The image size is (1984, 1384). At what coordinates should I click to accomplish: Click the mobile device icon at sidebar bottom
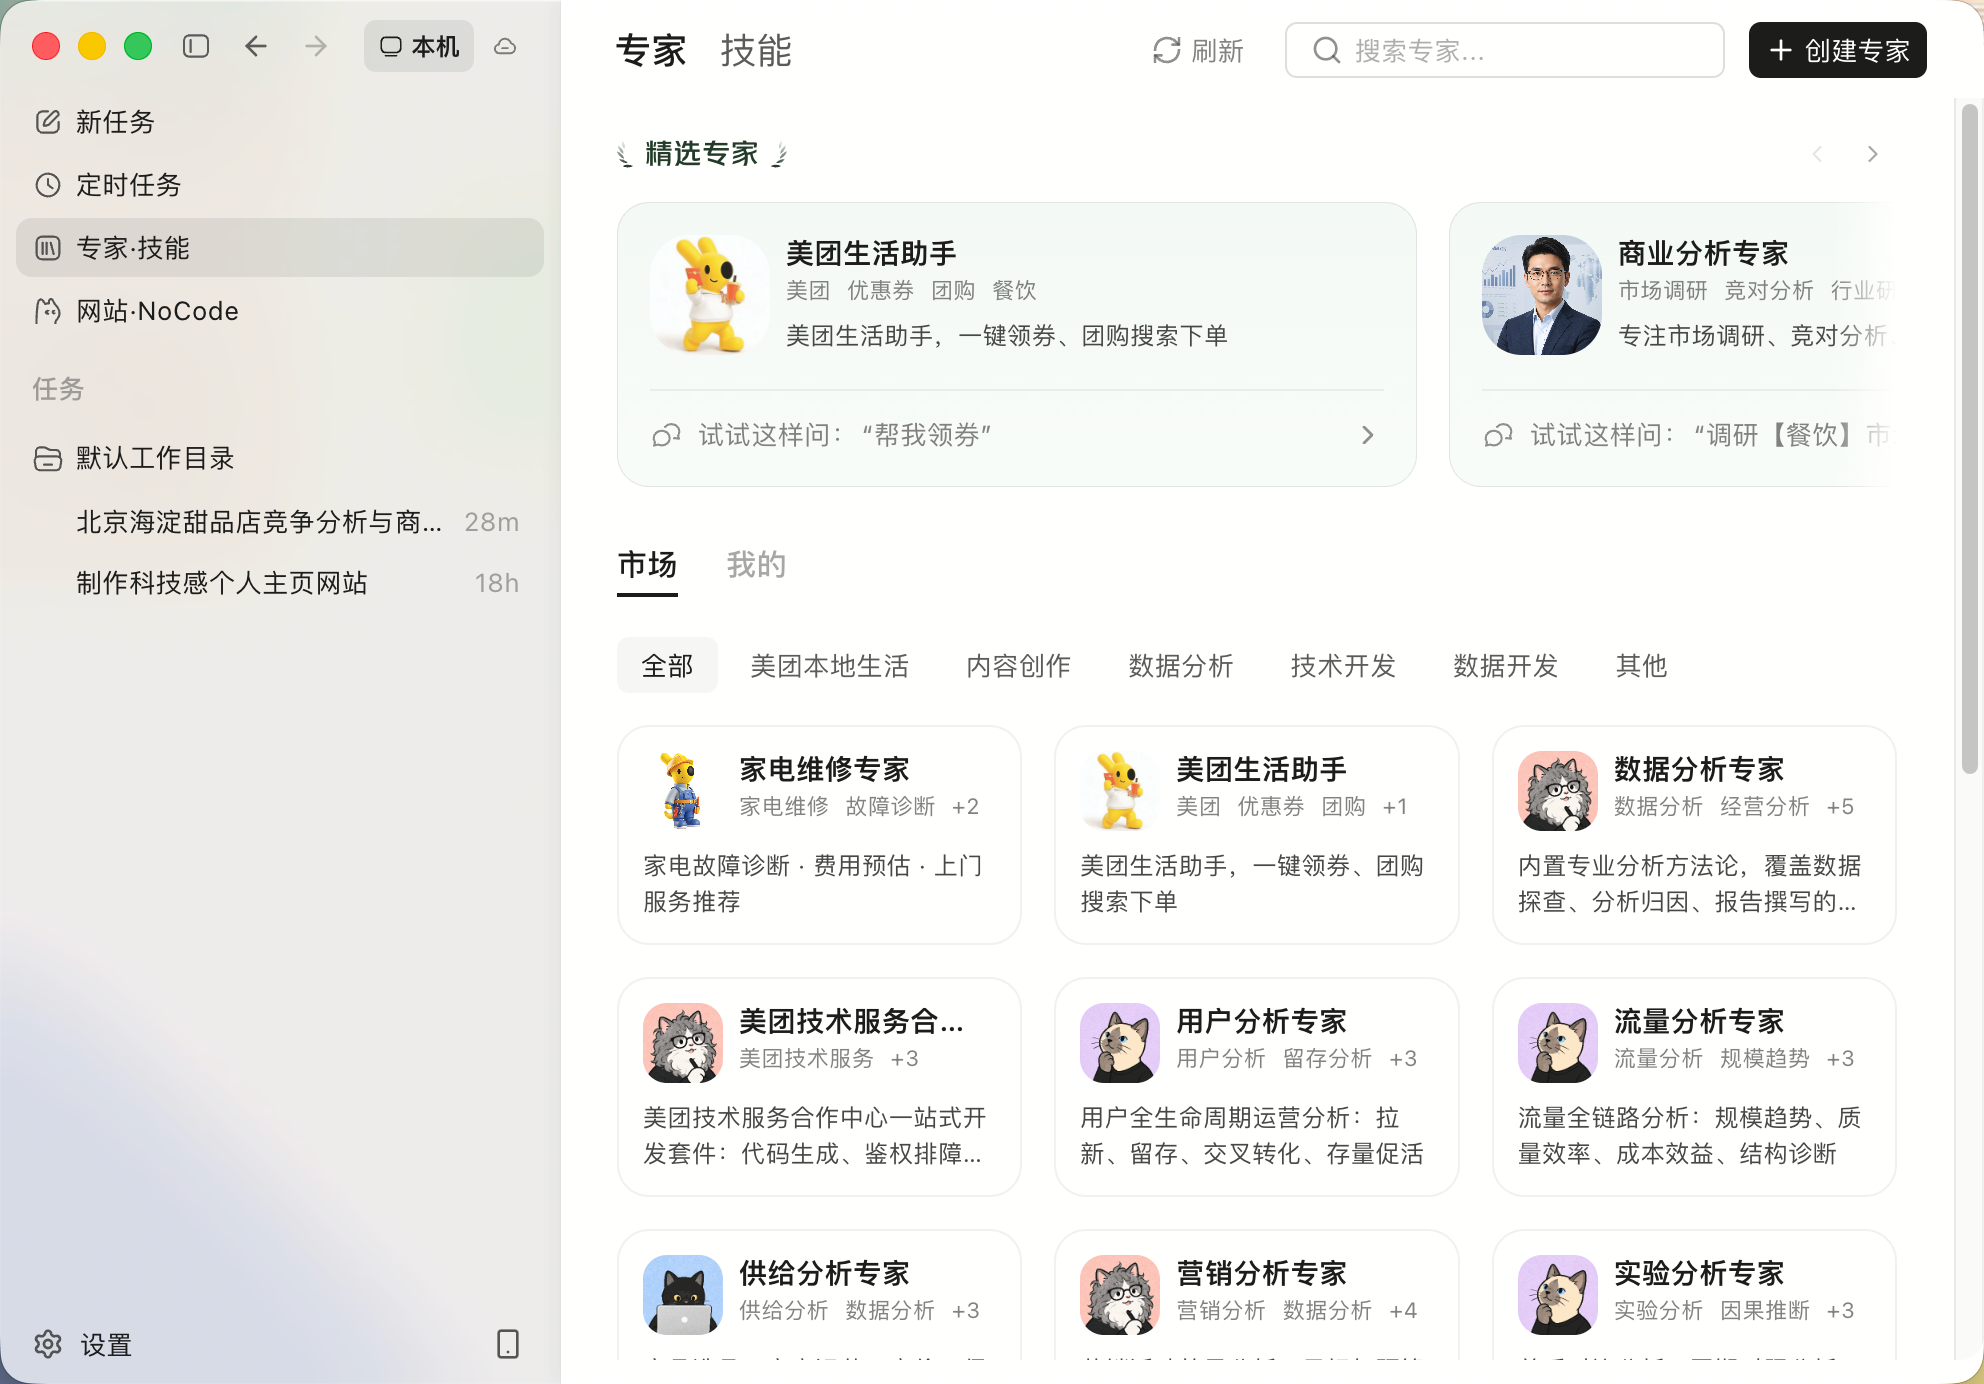click(x=508, y=1344)
